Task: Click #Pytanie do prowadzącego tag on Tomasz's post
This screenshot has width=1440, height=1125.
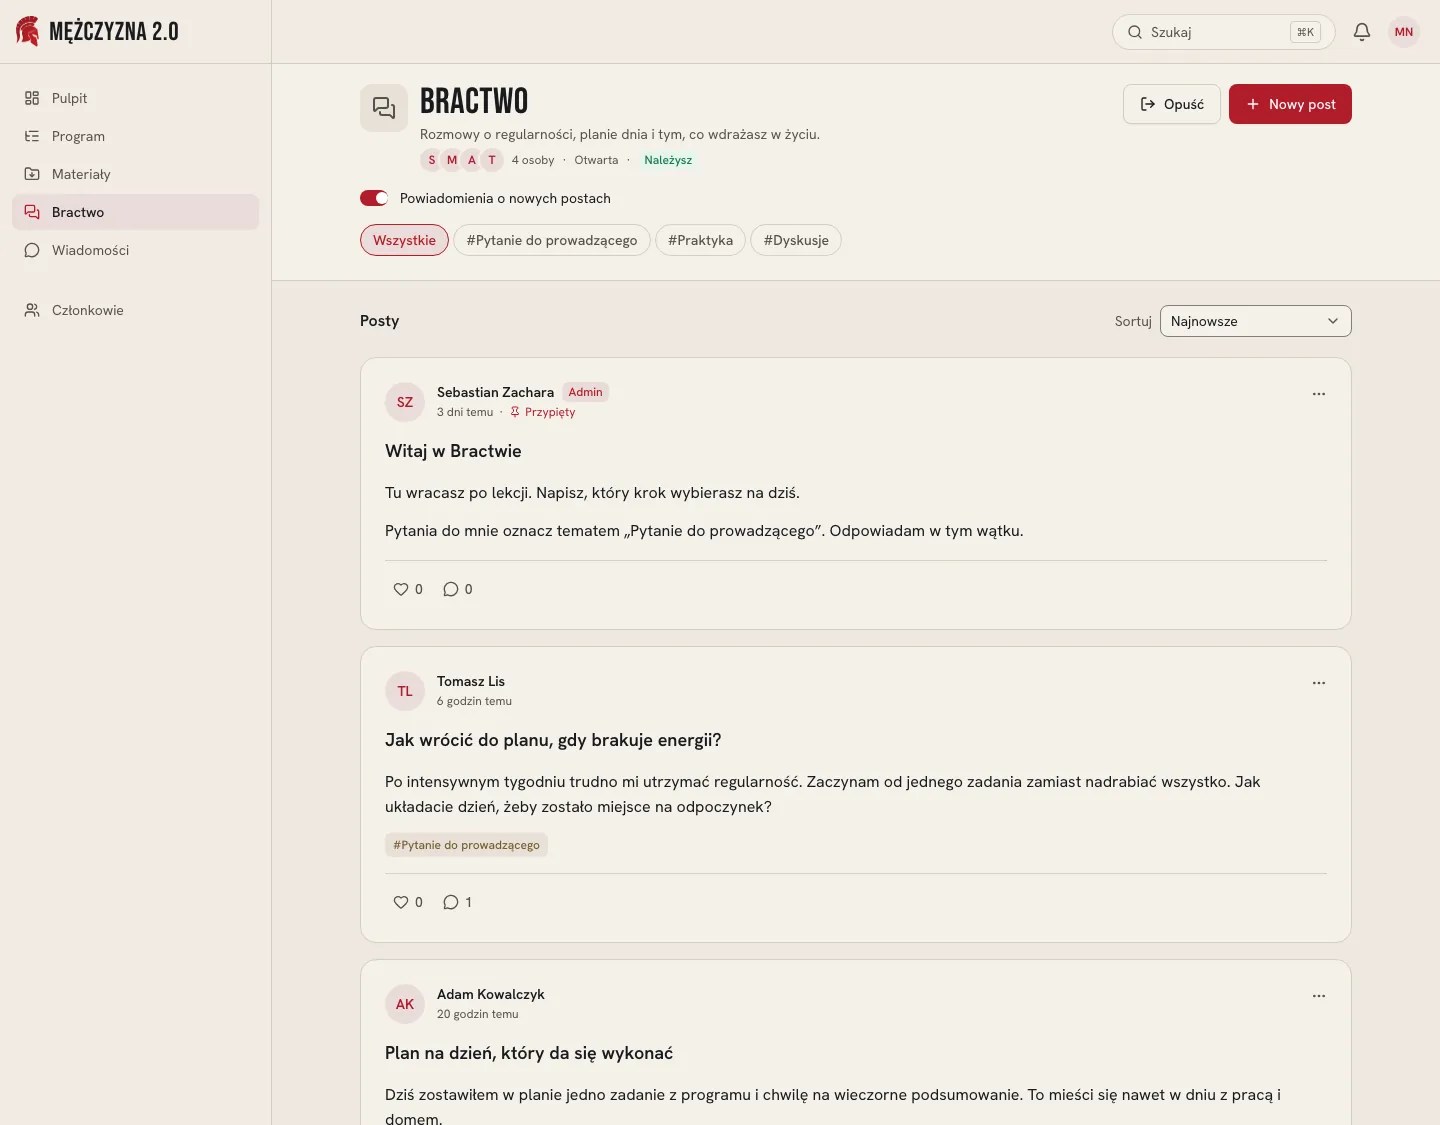Action: (466, 845)
